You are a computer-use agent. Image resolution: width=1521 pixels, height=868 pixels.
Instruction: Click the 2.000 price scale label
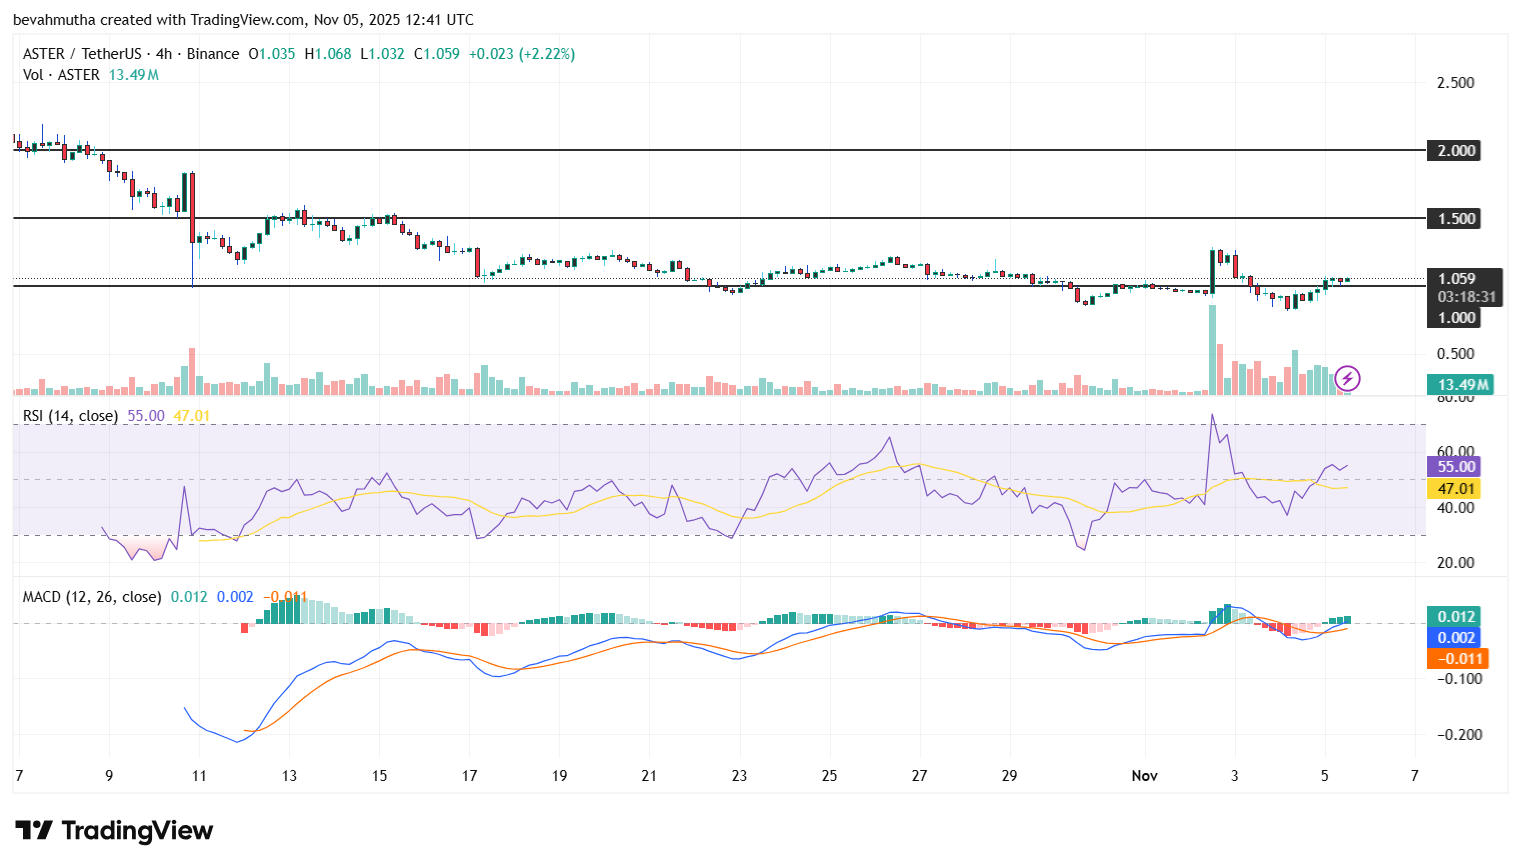pyautogui.click(x=1455, y=151)
